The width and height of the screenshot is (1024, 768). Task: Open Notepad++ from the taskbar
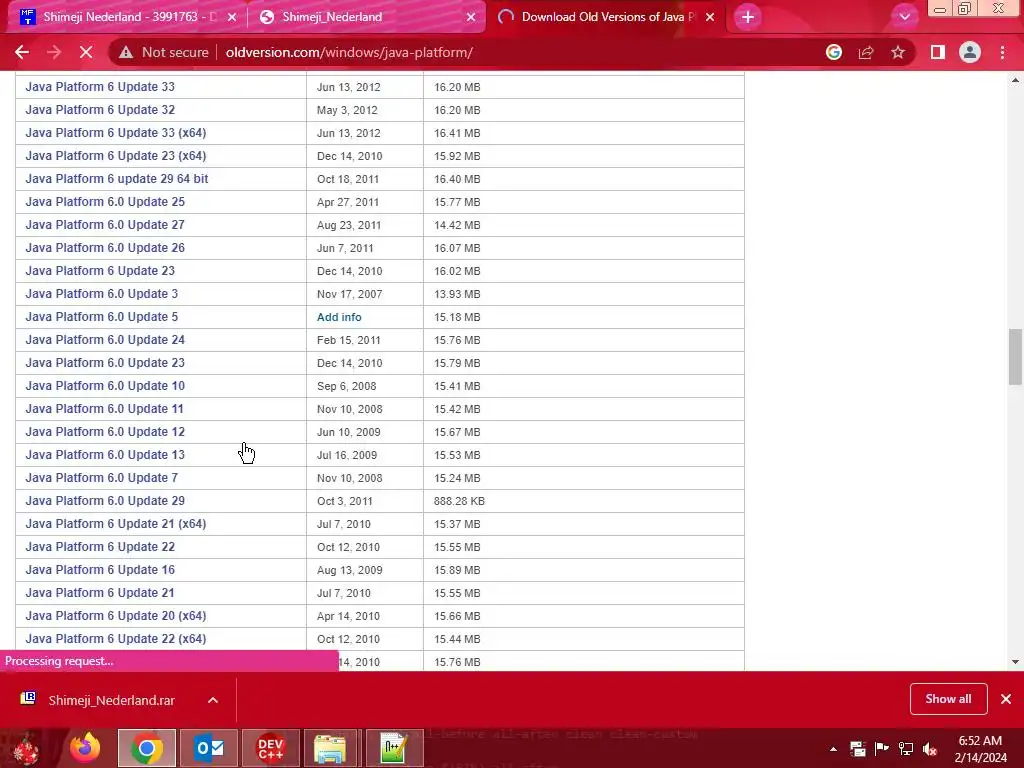(394, 748)
